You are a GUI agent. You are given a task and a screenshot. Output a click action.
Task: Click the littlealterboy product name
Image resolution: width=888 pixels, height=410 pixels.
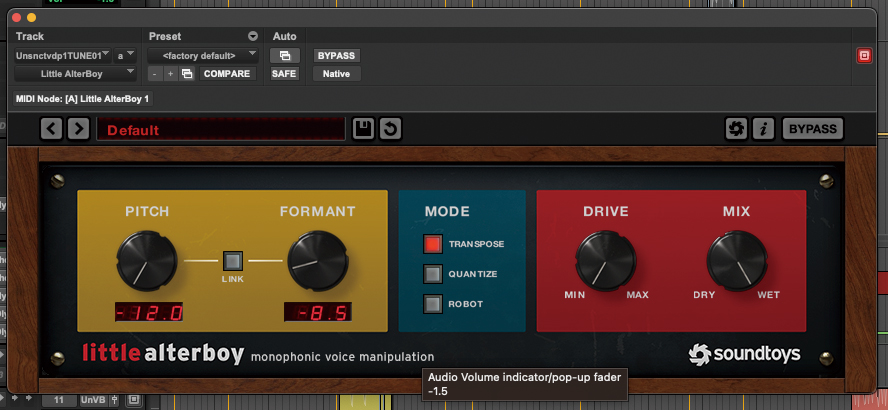pos(163,353)
